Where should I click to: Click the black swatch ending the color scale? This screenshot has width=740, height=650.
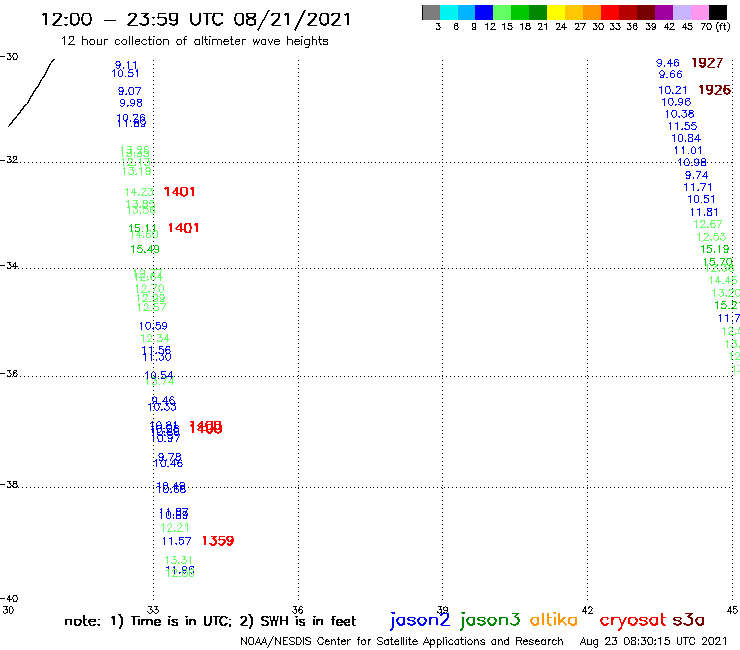tap(717, 12)
